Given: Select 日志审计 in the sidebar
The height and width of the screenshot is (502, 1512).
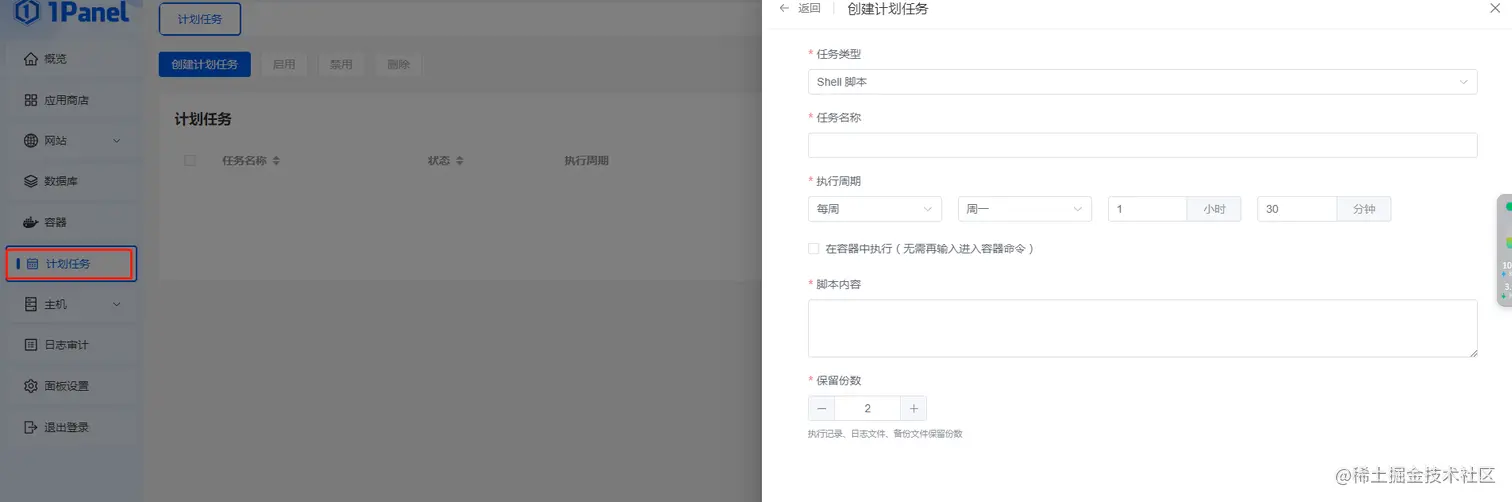Looking at the screenshot, I should click(x=72, y=345).
